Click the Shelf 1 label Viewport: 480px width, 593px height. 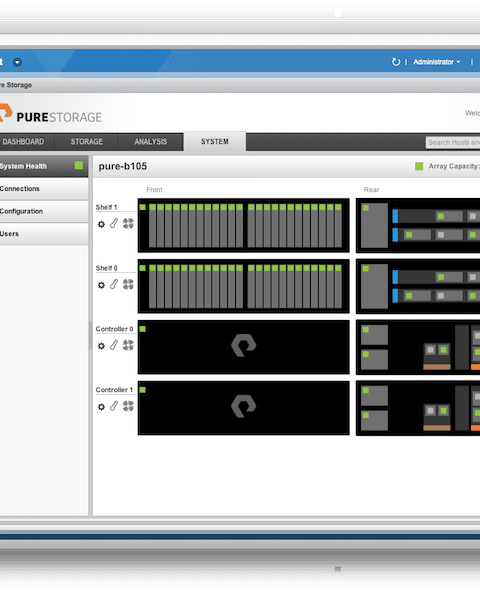point(106,207)
